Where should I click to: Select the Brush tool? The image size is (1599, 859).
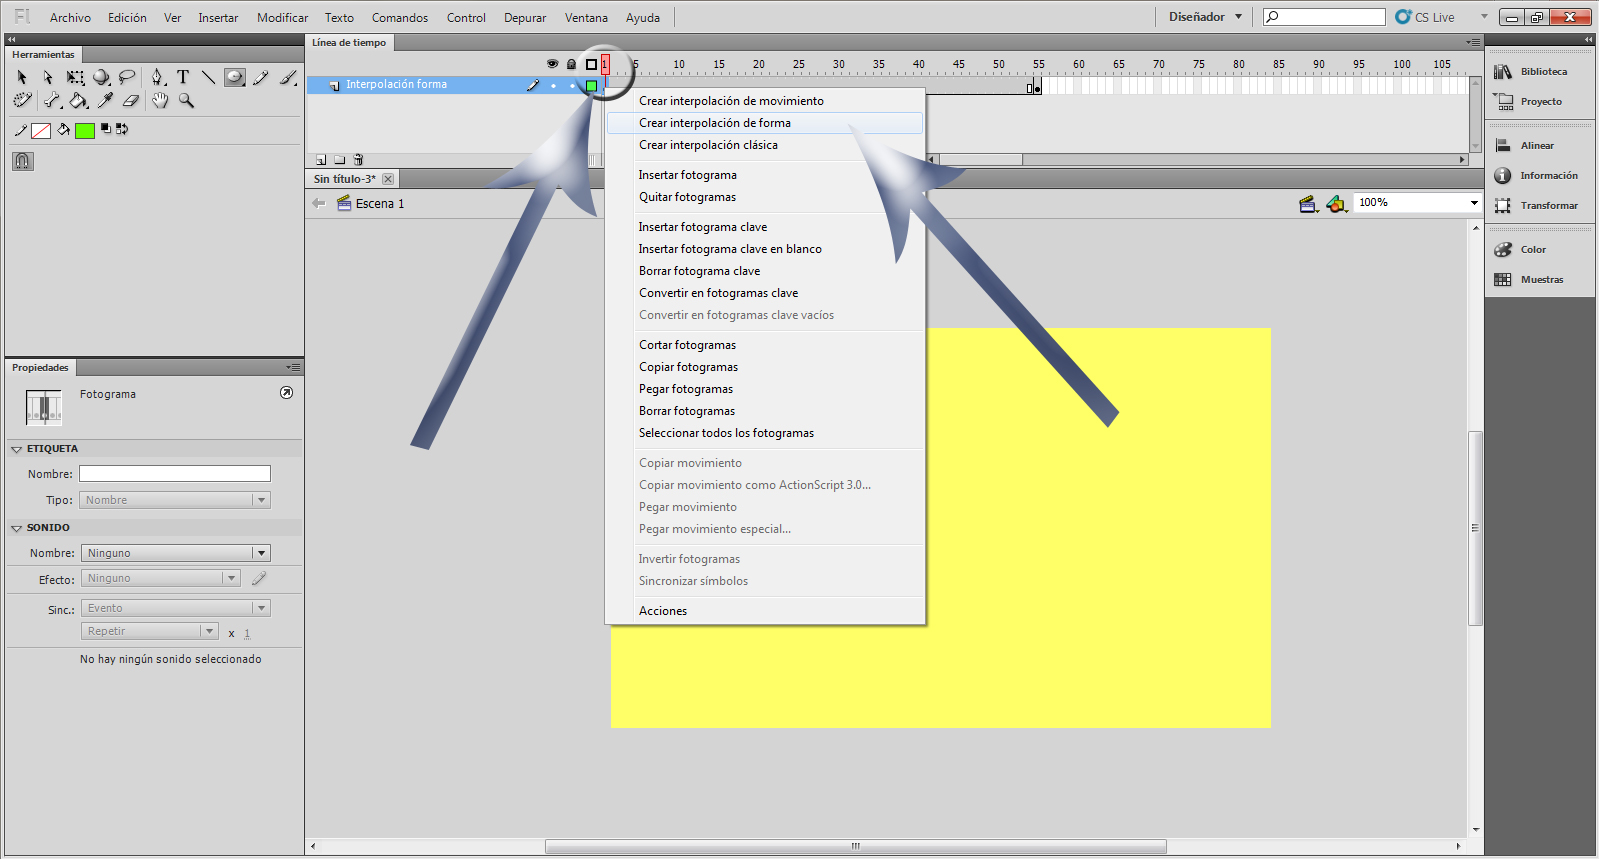point(288,77)
